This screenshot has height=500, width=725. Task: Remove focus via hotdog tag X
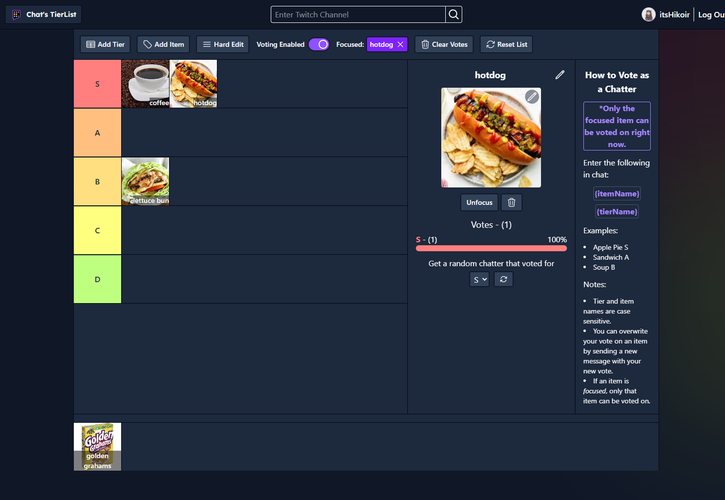(x=400, y=44)
